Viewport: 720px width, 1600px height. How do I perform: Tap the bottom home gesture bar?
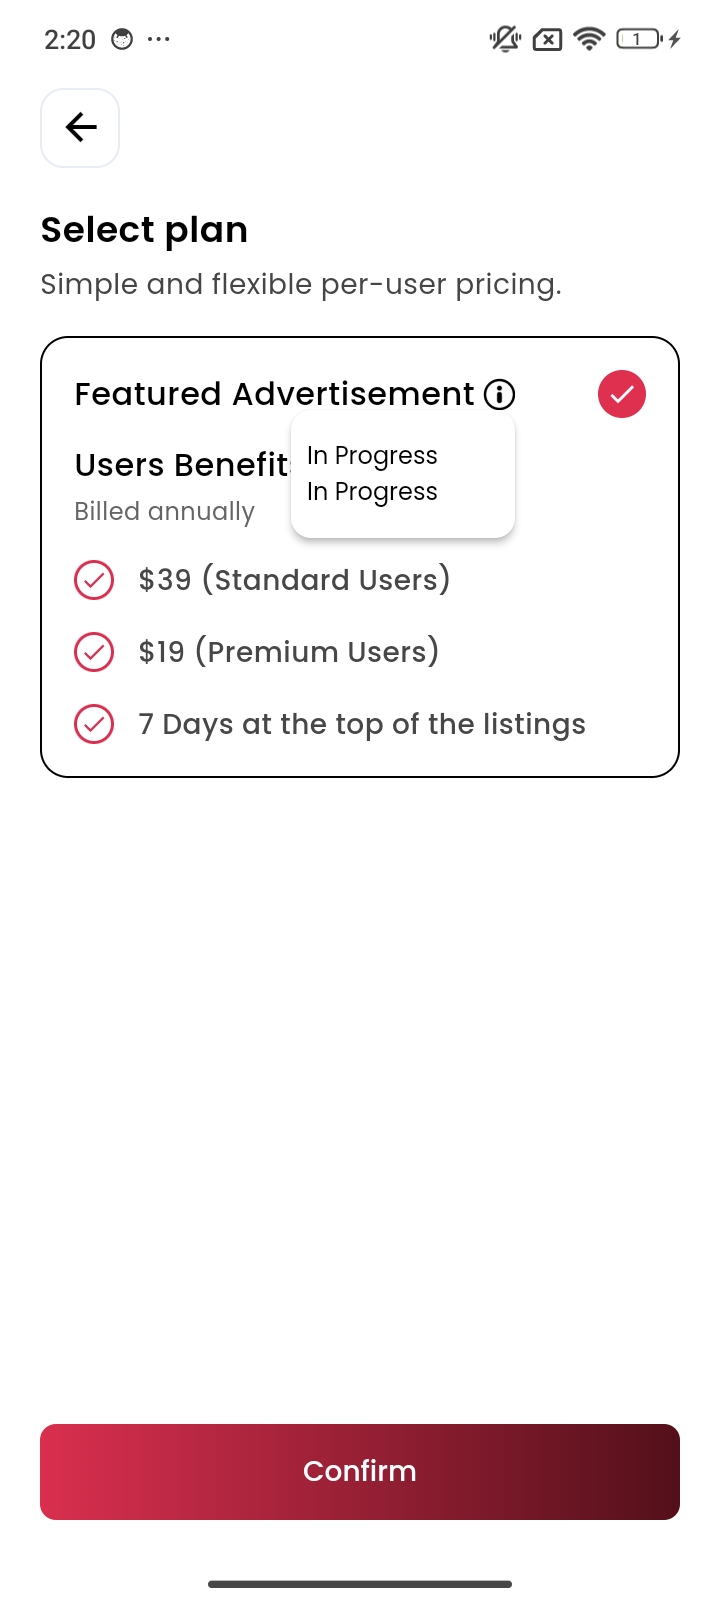click(x=360, y=1584)
